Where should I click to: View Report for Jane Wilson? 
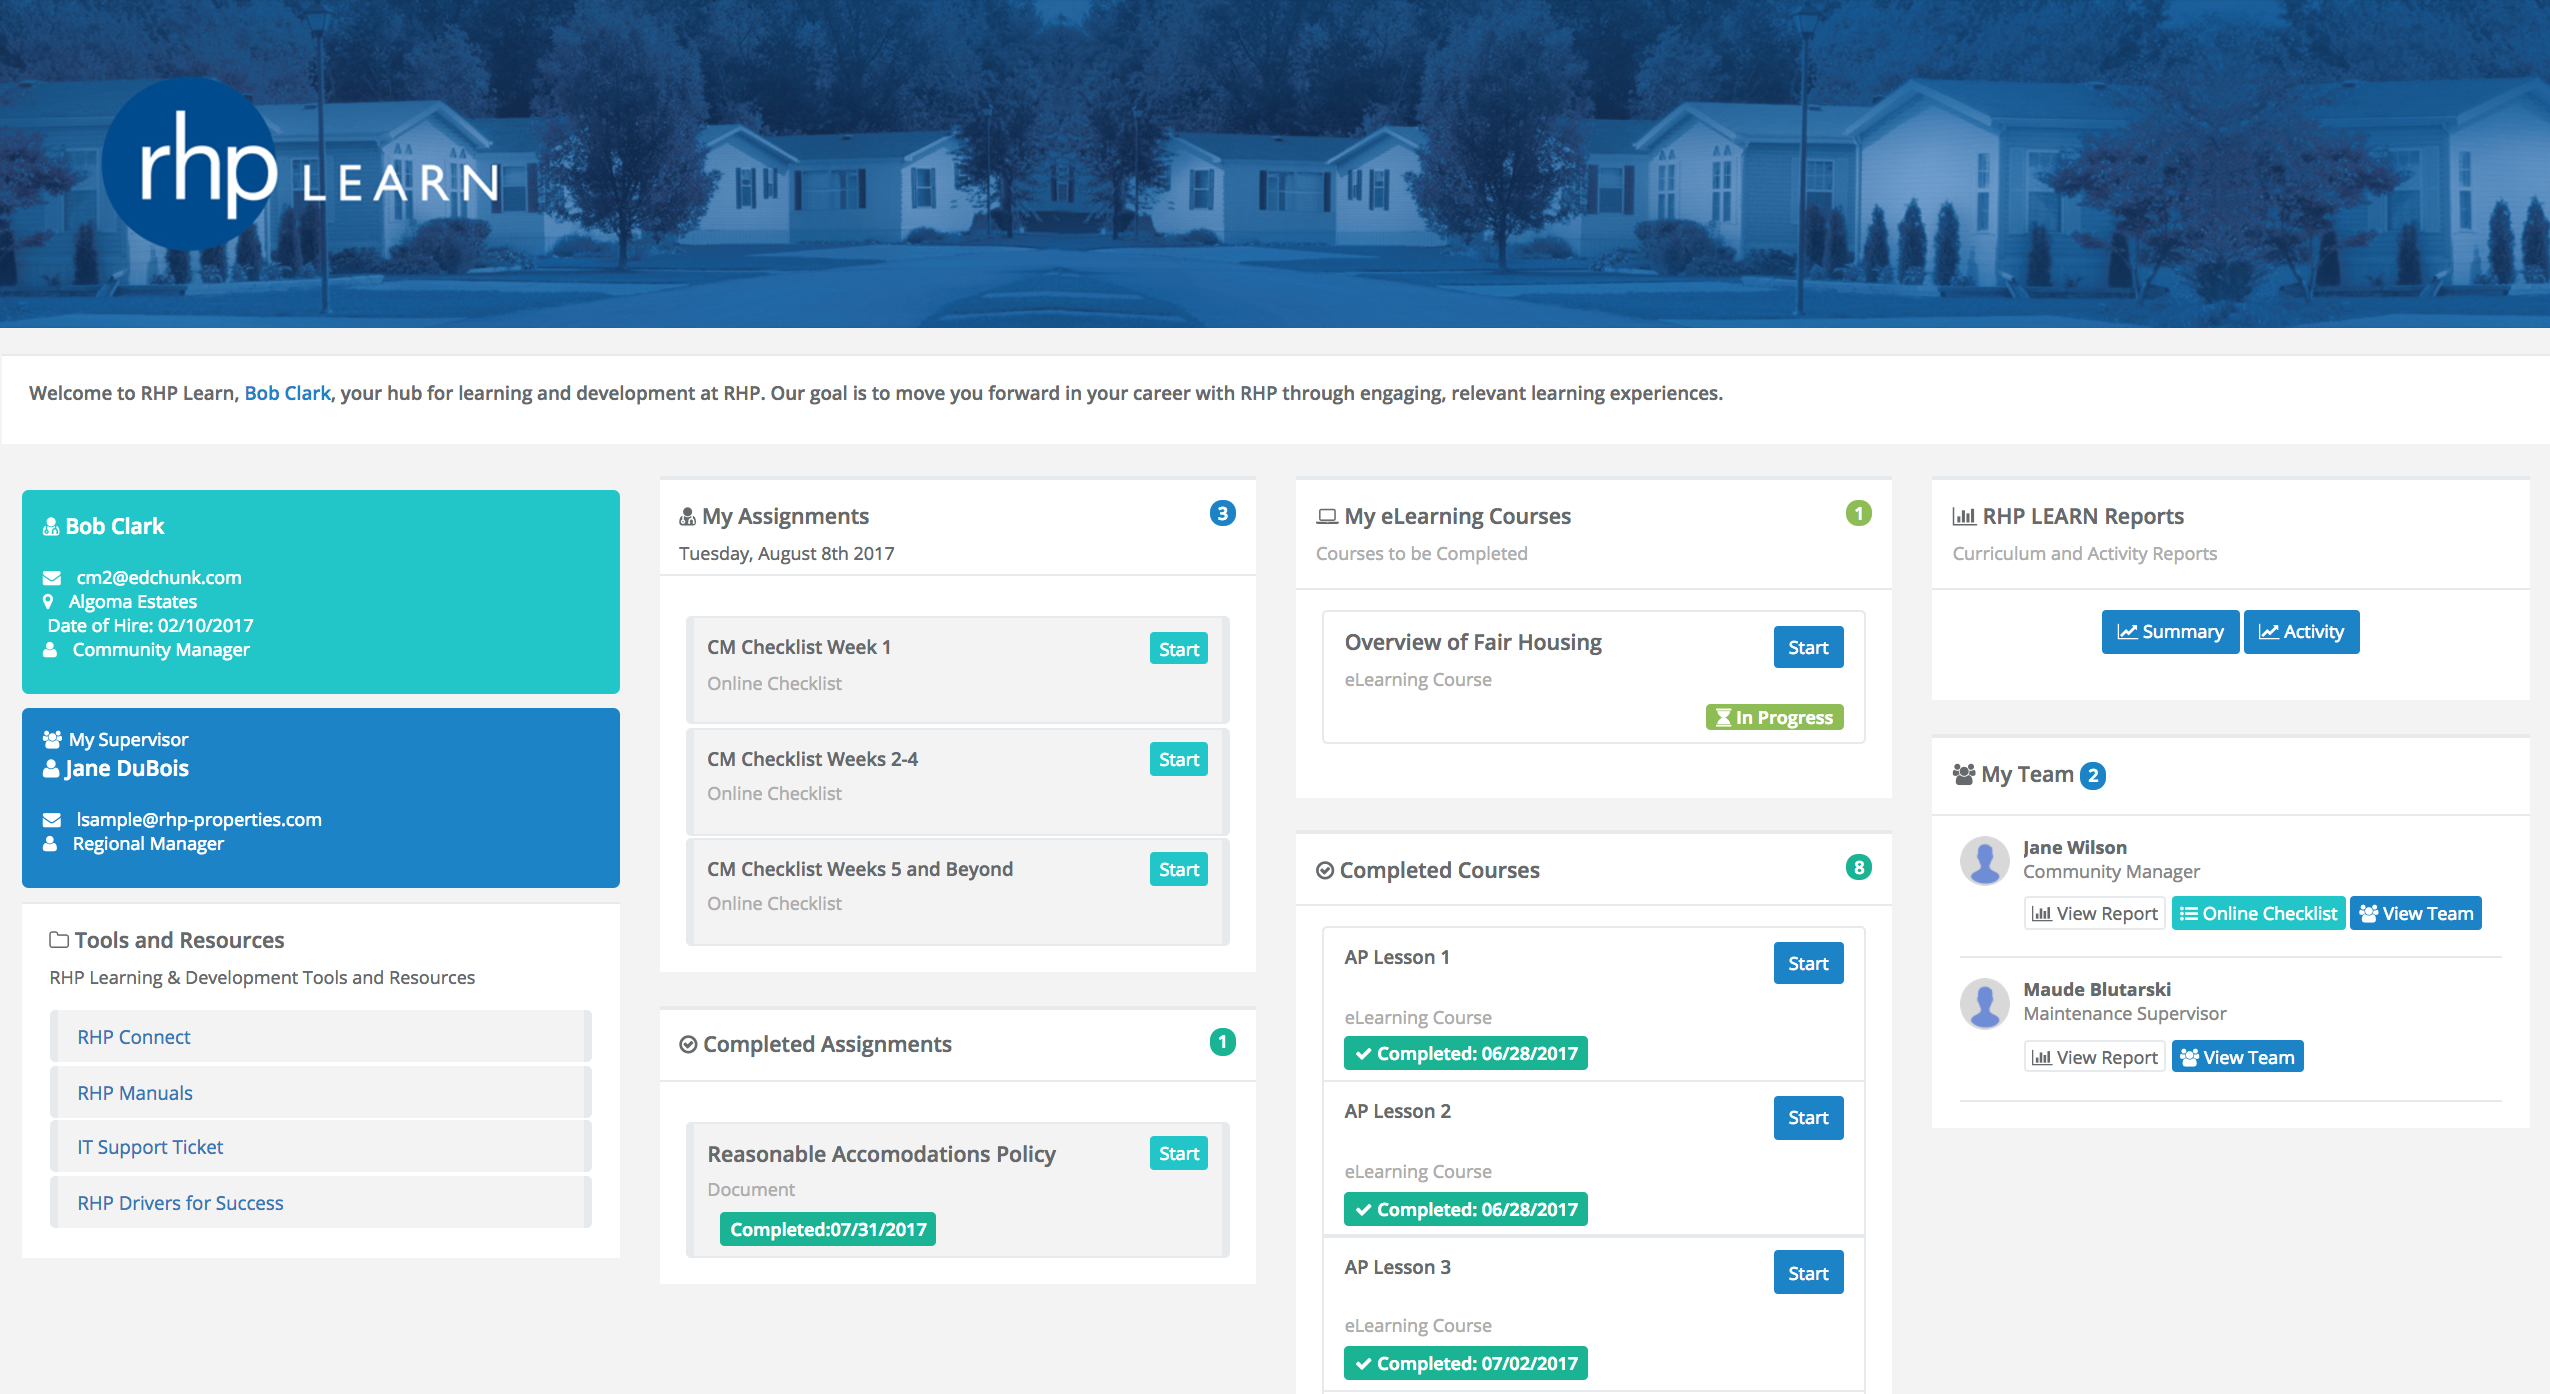point(2094,913)
